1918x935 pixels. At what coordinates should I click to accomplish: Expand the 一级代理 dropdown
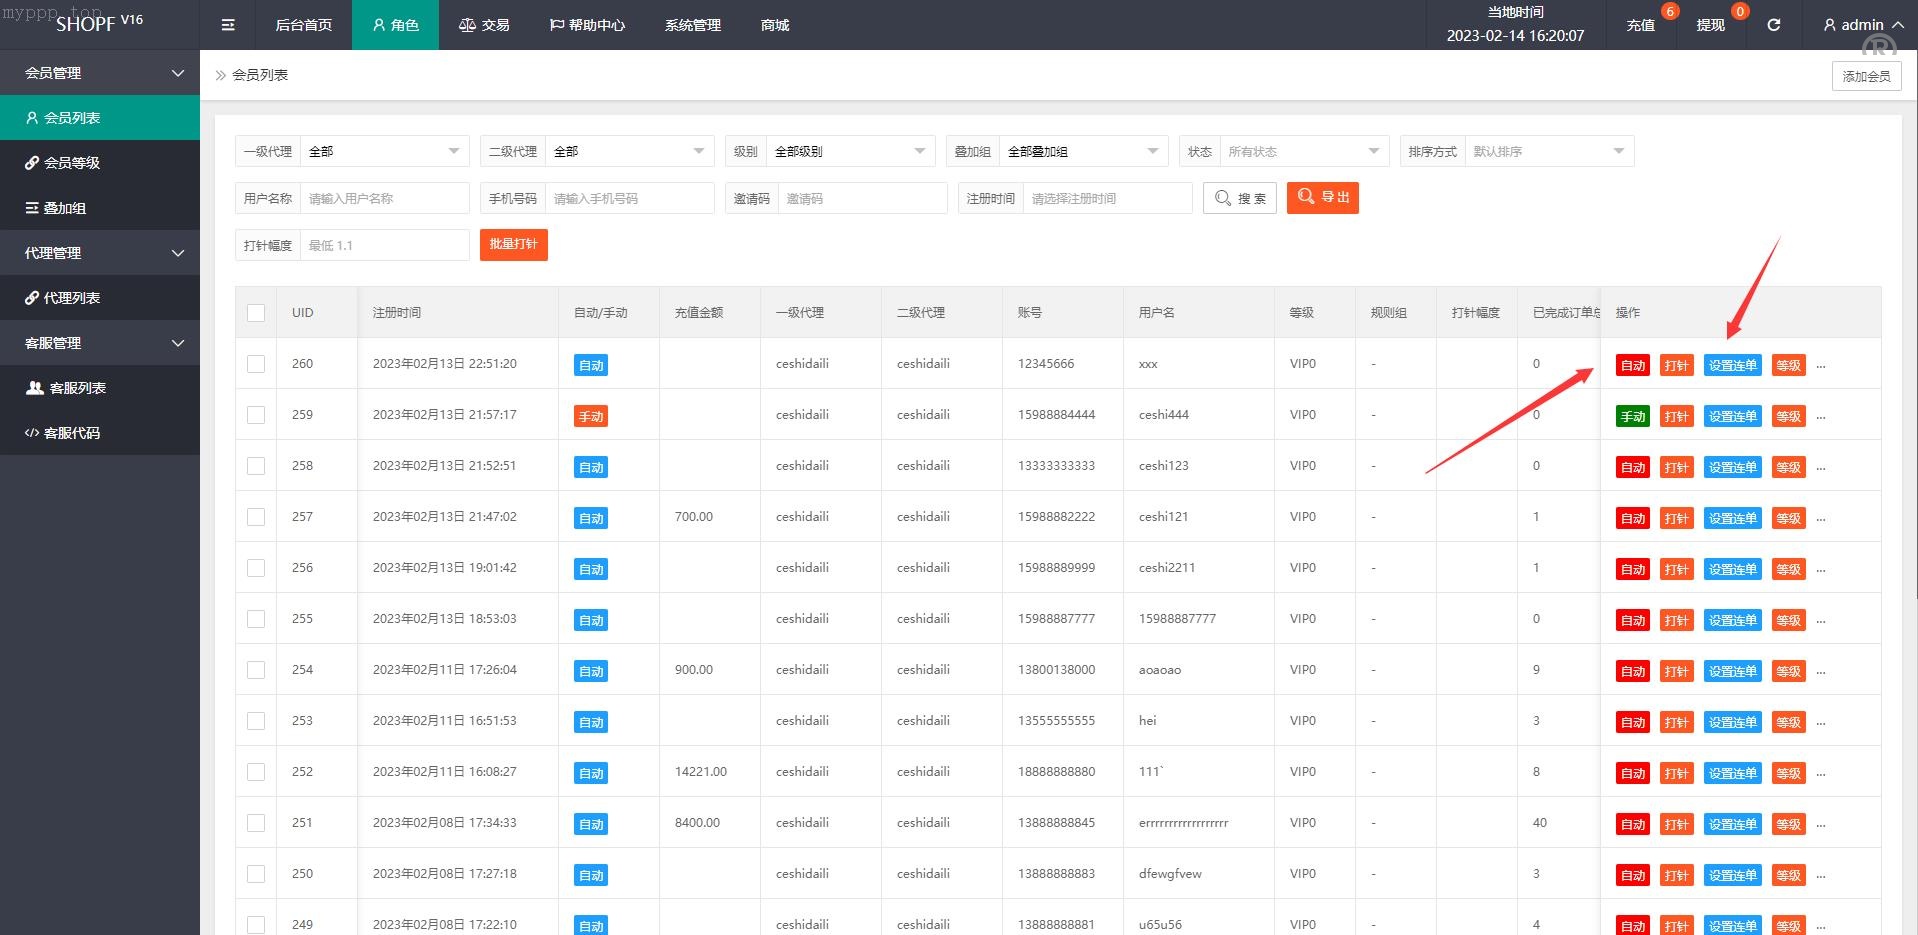(x=384, y=152)
